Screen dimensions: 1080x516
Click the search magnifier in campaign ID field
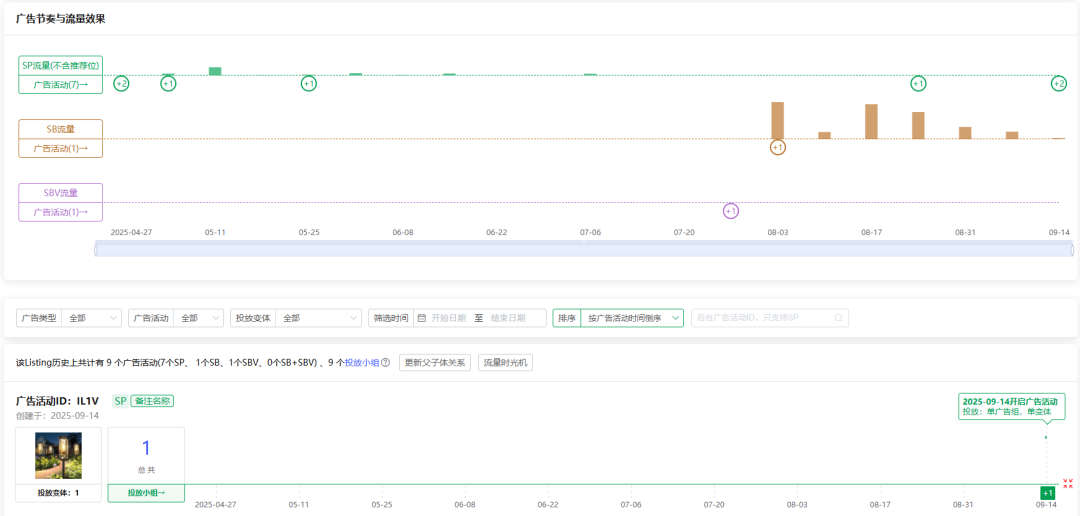coord(838,318)
